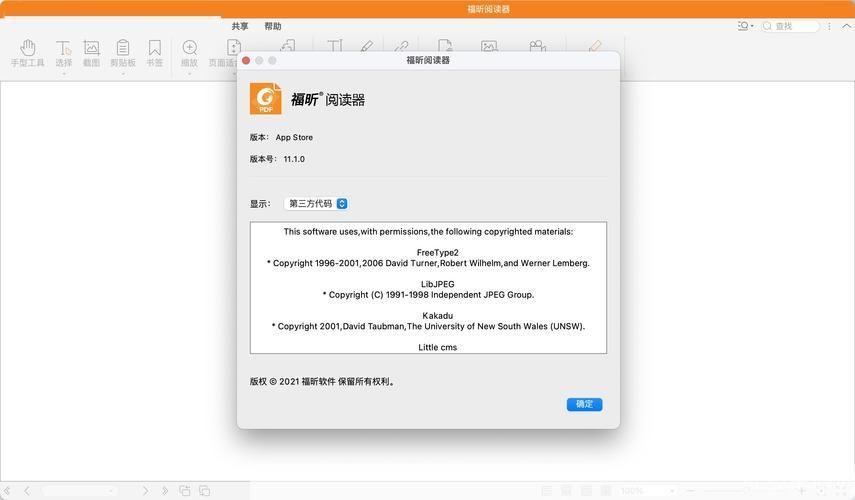
Task: Go to next page using status bar arrow
Action: pyautogui.click(x=145, y=491)
